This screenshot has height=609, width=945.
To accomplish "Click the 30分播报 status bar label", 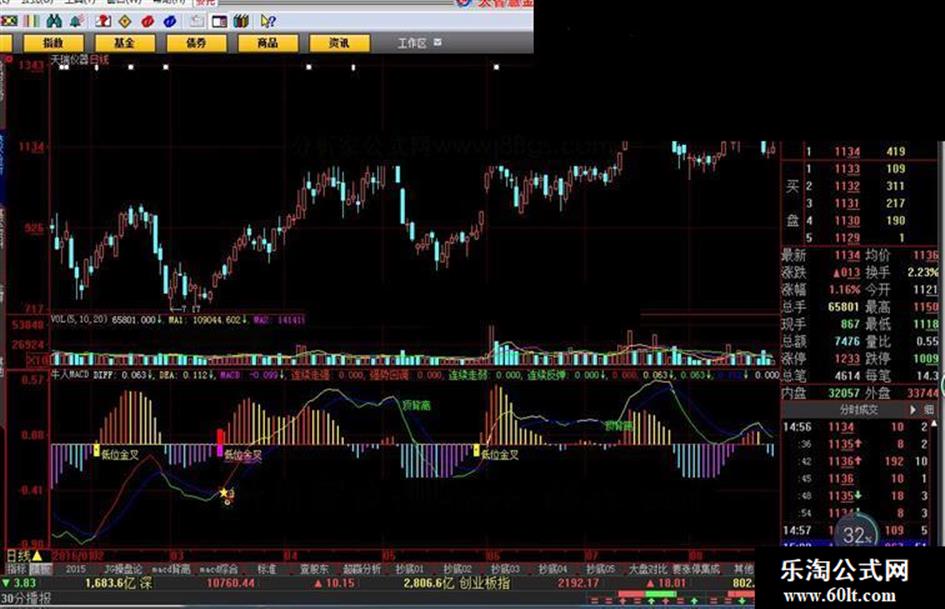I will pos(25,598).
